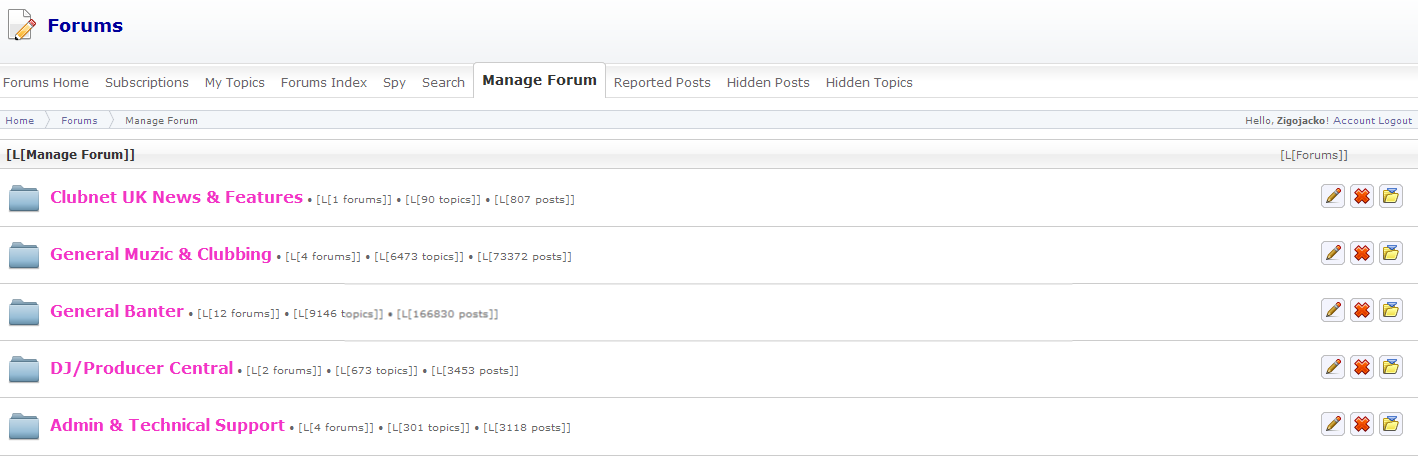Click blue folder icon beside Admin & Technical Support
The width and height of the screenshot is (1418, 467).
(24, 427)
